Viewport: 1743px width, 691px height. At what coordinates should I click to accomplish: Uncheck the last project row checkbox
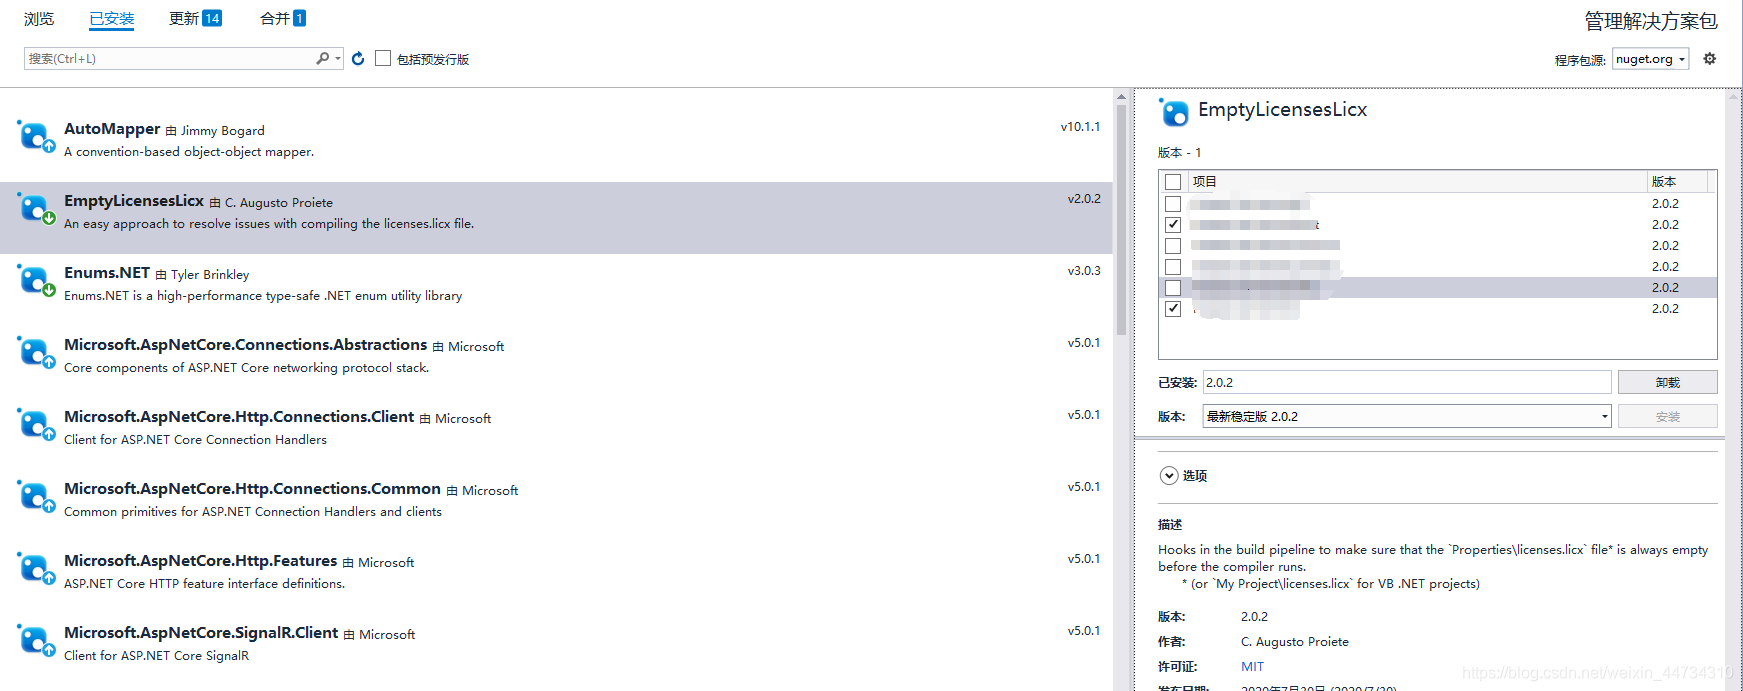point(1173,309)
